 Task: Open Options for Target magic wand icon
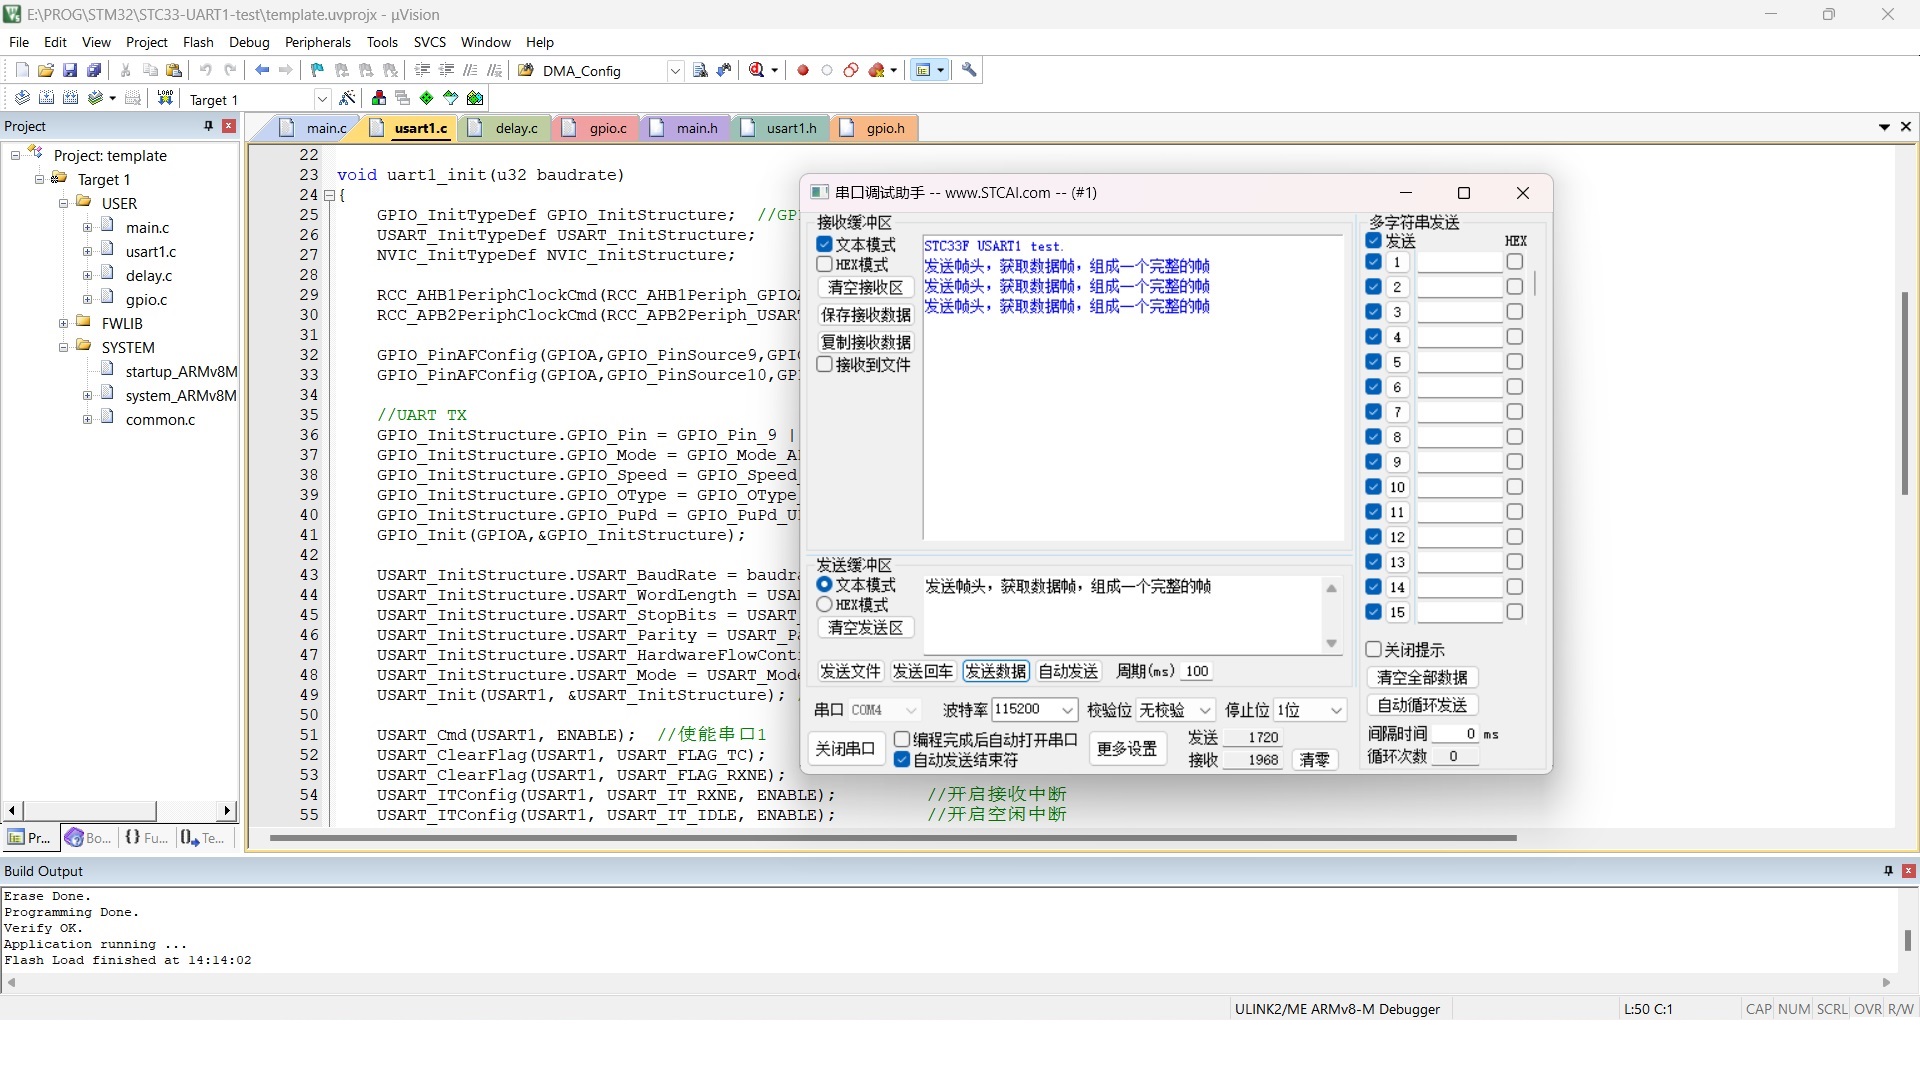[347, 98]
